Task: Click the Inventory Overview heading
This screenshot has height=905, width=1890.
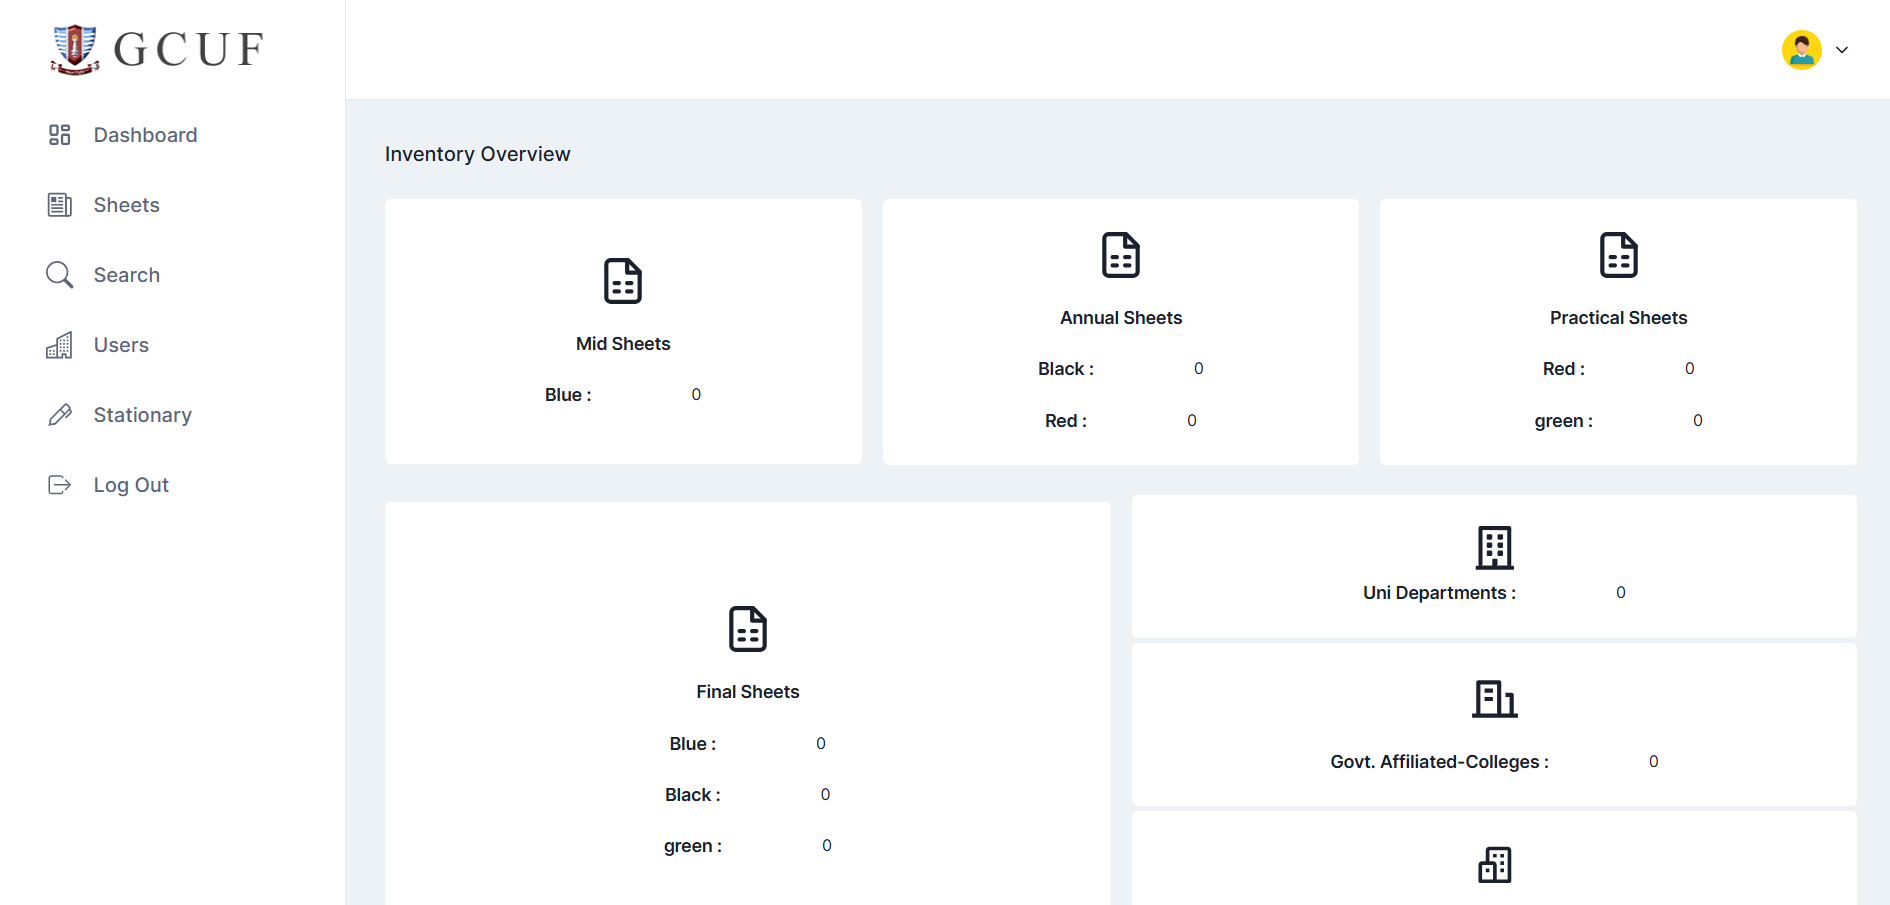Action: pyautogui.click(x=477, y=154)
